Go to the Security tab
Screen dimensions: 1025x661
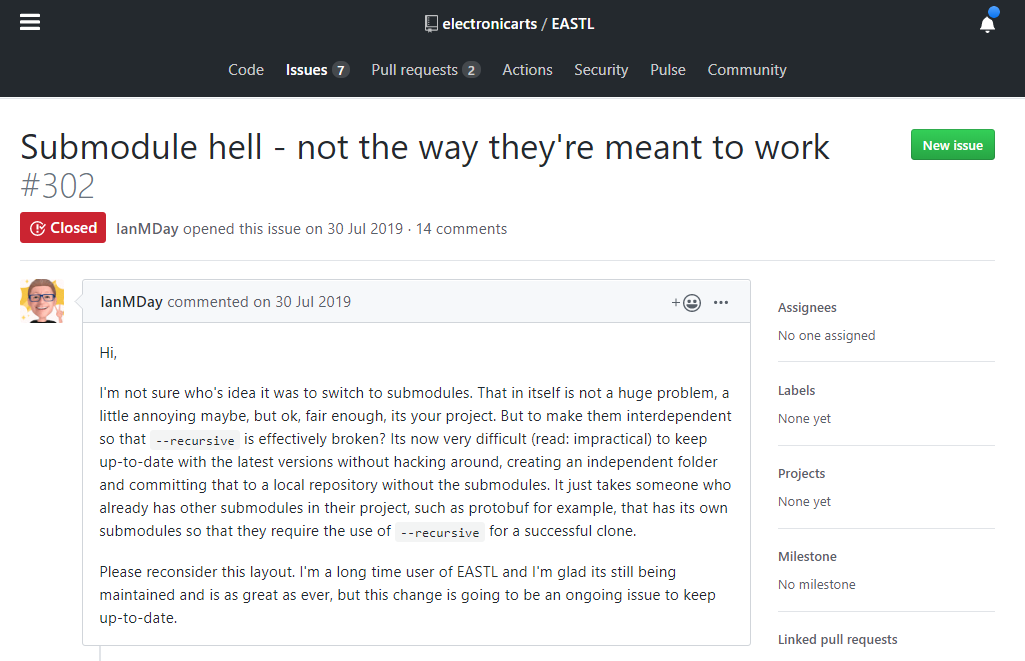click(x=601, y=70)
